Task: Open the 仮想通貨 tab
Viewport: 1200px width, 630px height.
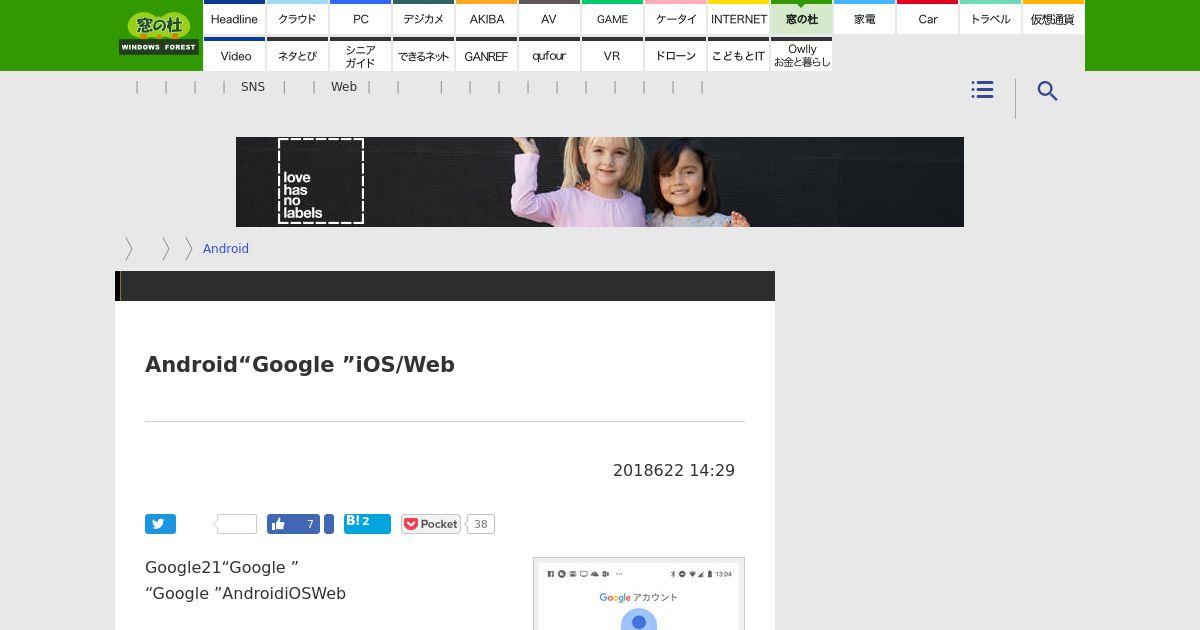Action: 1053,18
